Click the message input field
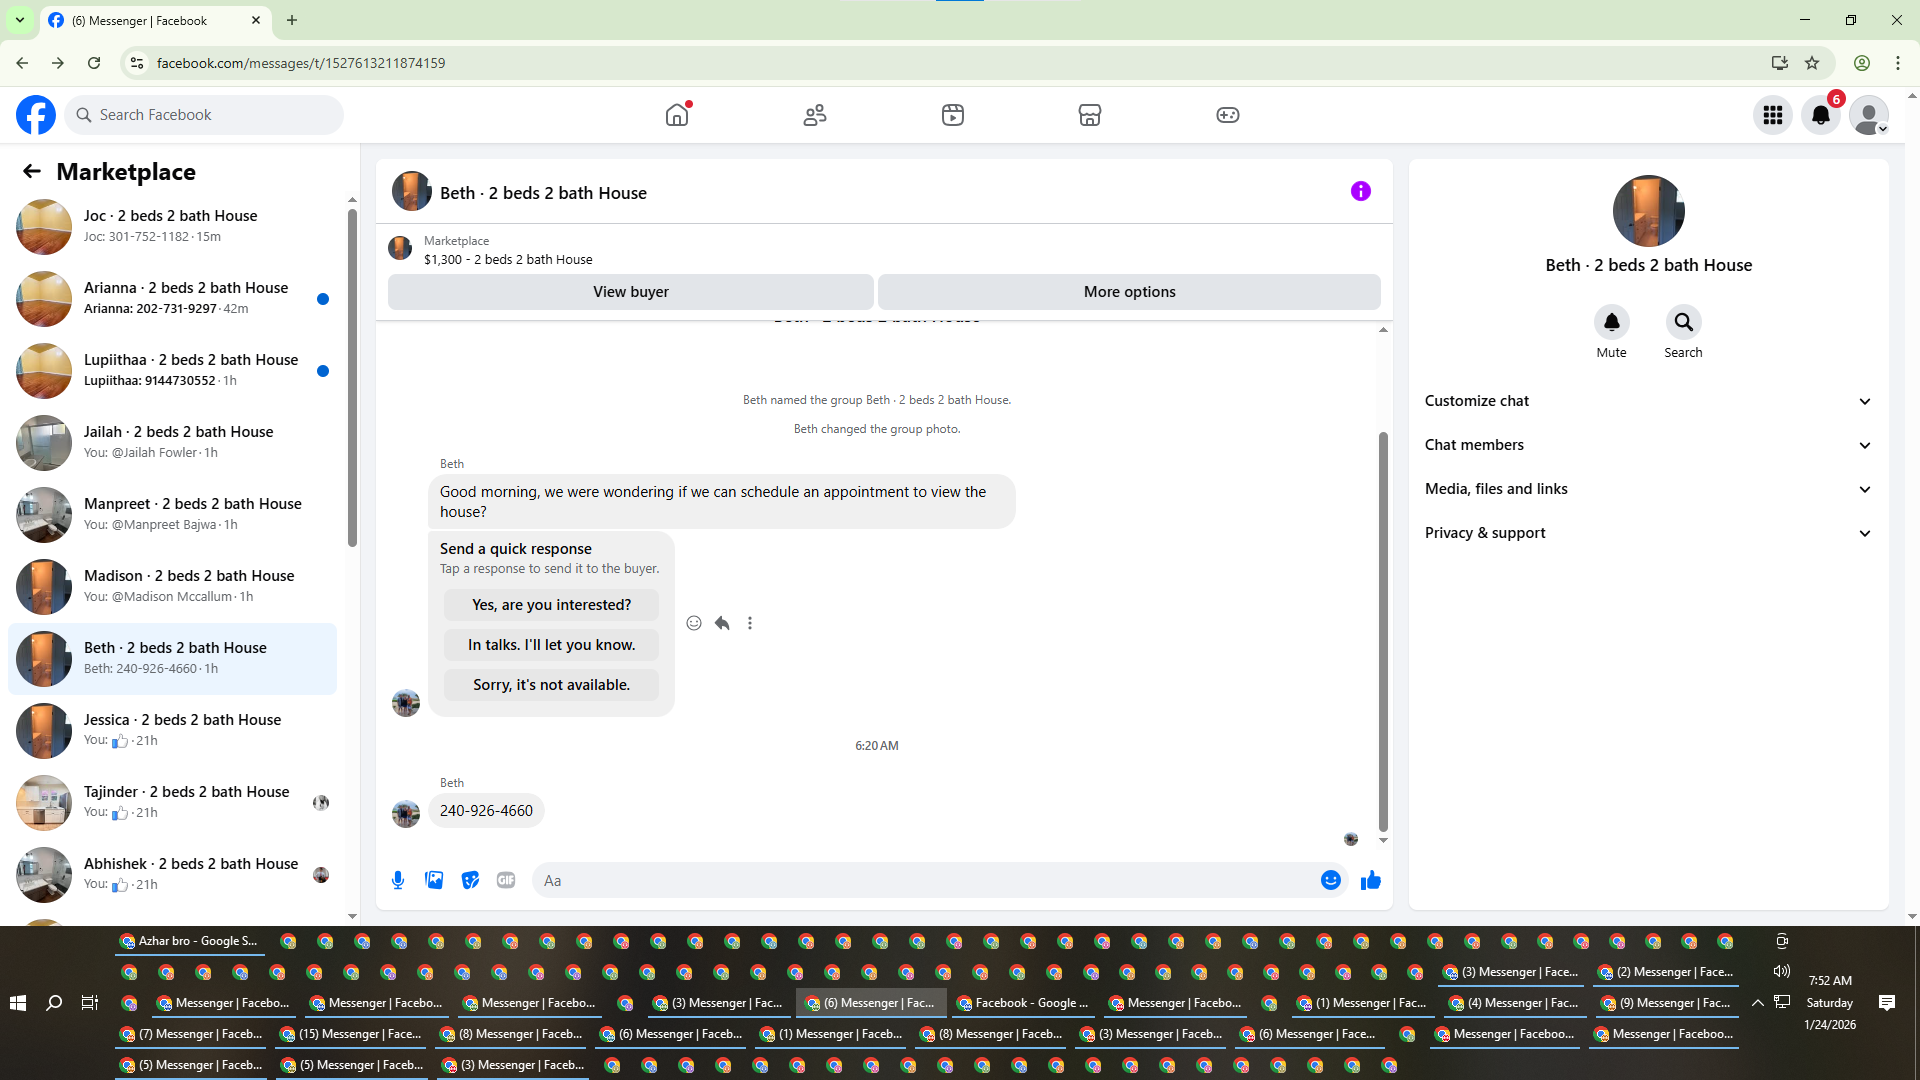Screen dimensions: 1920x1080 click(x=920, y=880)
